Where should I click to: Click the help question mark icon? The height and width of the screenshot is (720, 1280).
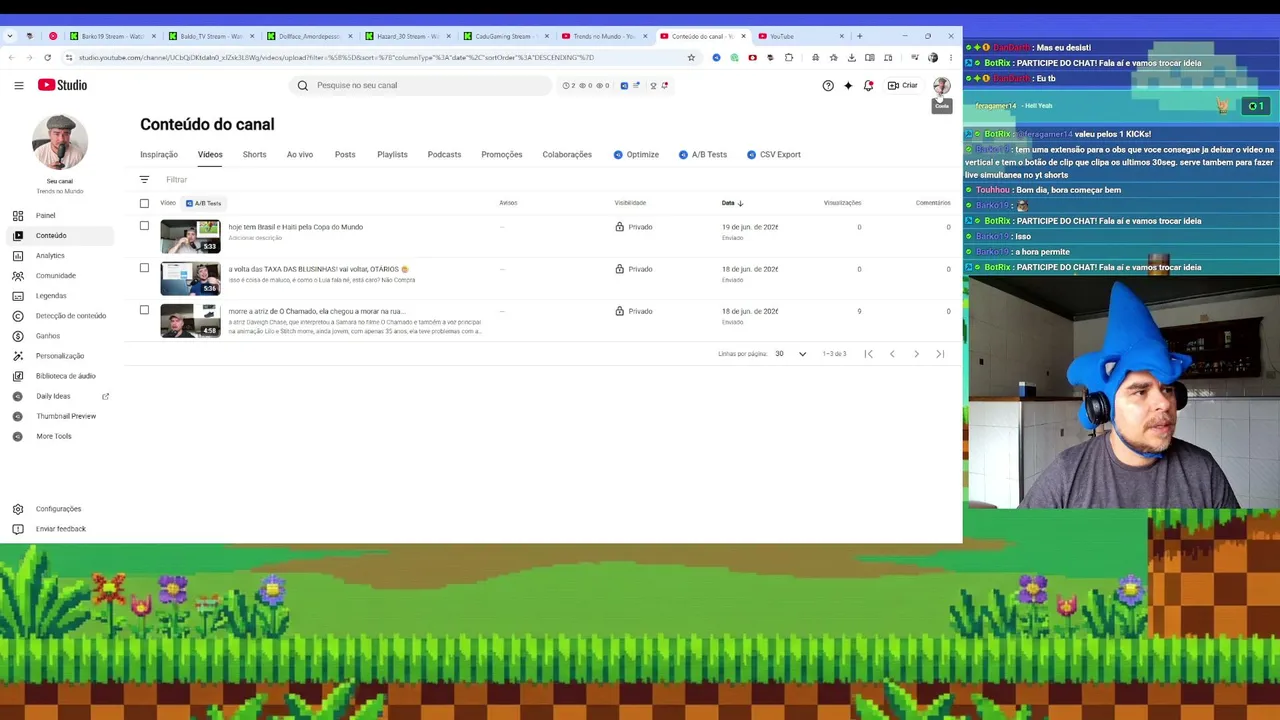[828, 86]
